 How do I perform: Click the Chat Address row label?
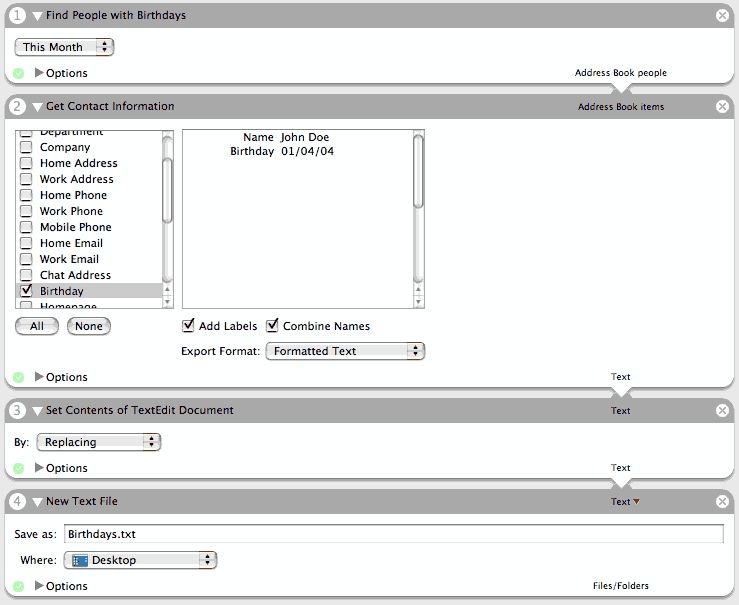(x=75, y=275)
